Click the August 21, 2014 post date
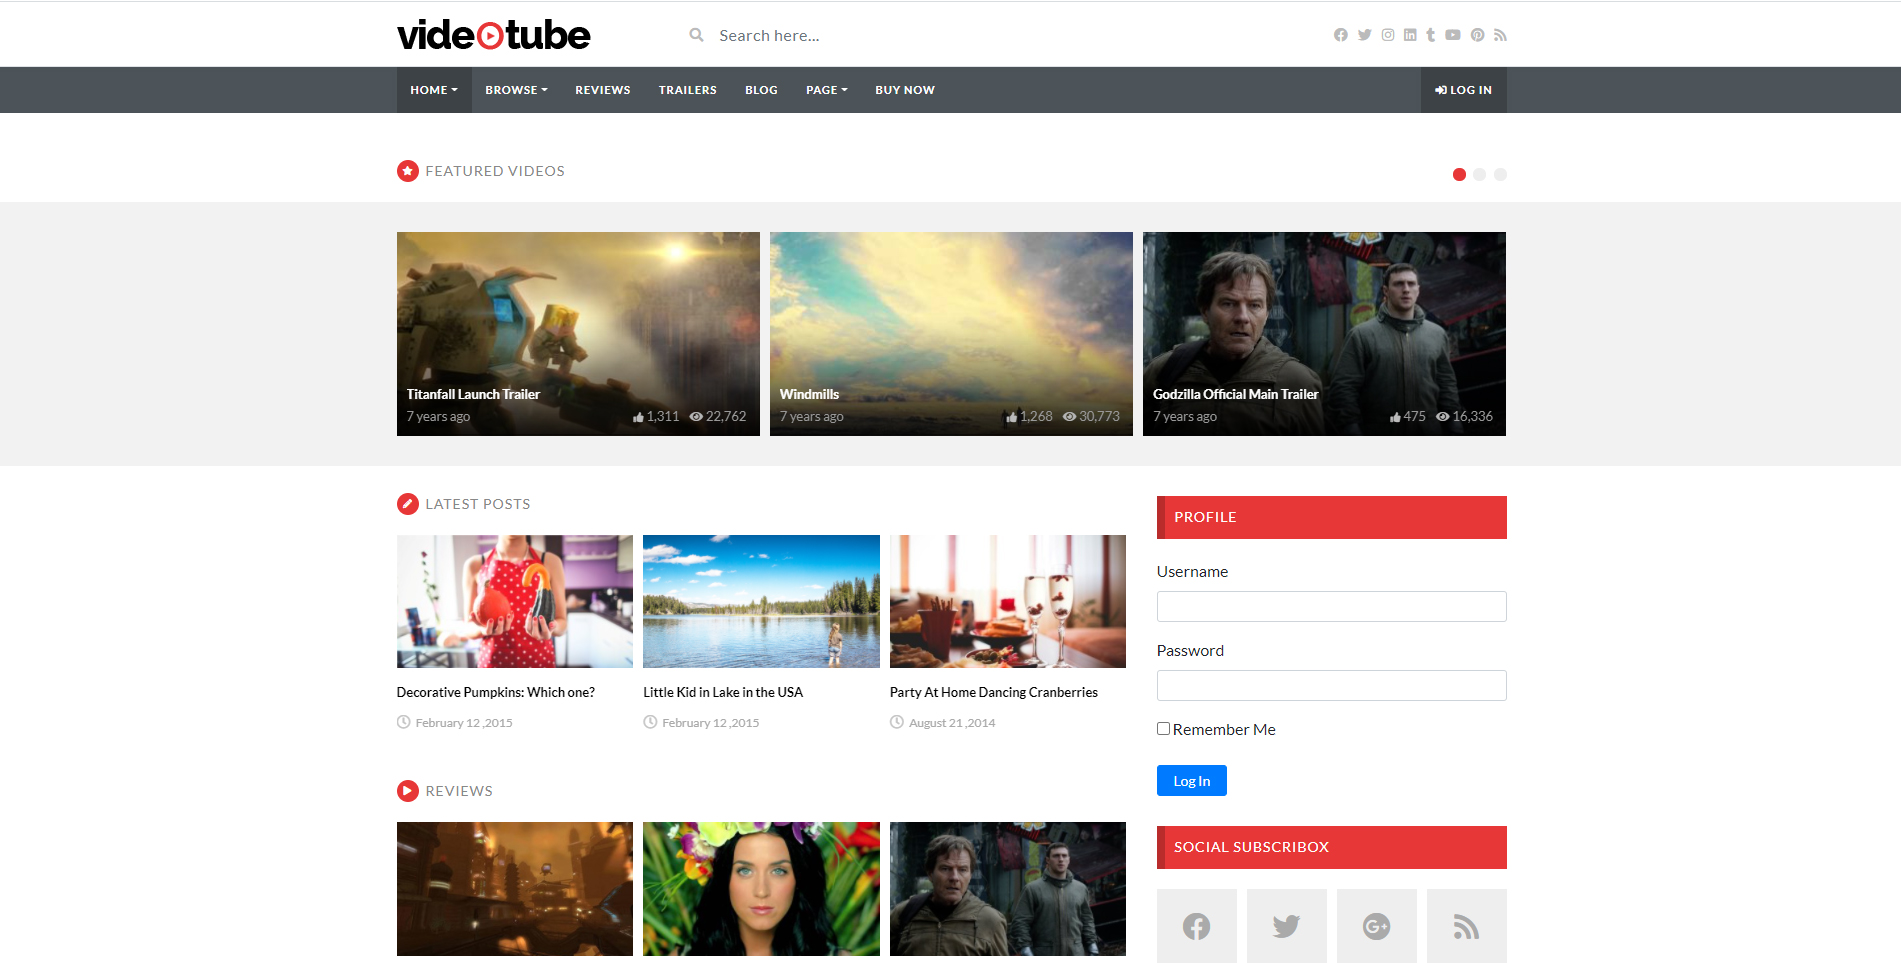Screen dimensions: 1901x963 click(x=952, y=723)
